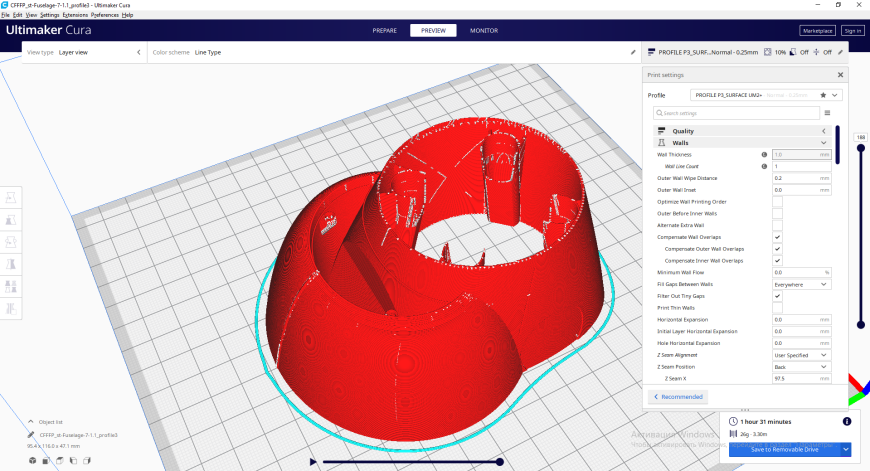870x471 pixels.
Task: Open the Extensions menu
Action: 75,15
